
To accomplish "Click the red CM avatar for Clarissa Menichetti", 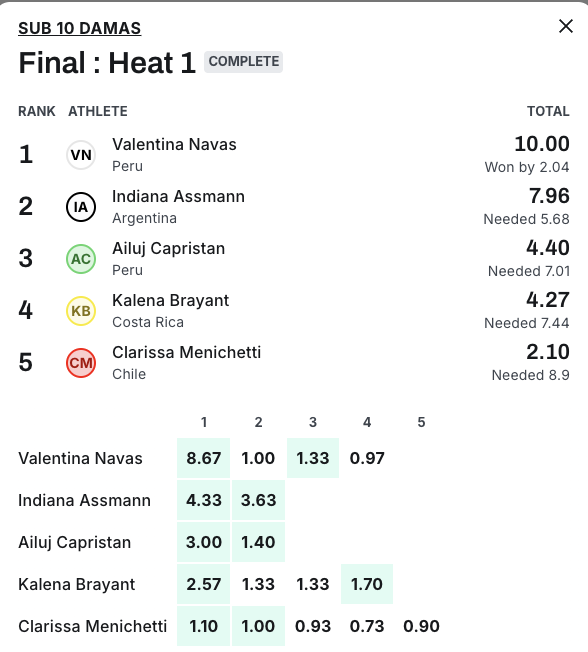I will click(81, 363).
